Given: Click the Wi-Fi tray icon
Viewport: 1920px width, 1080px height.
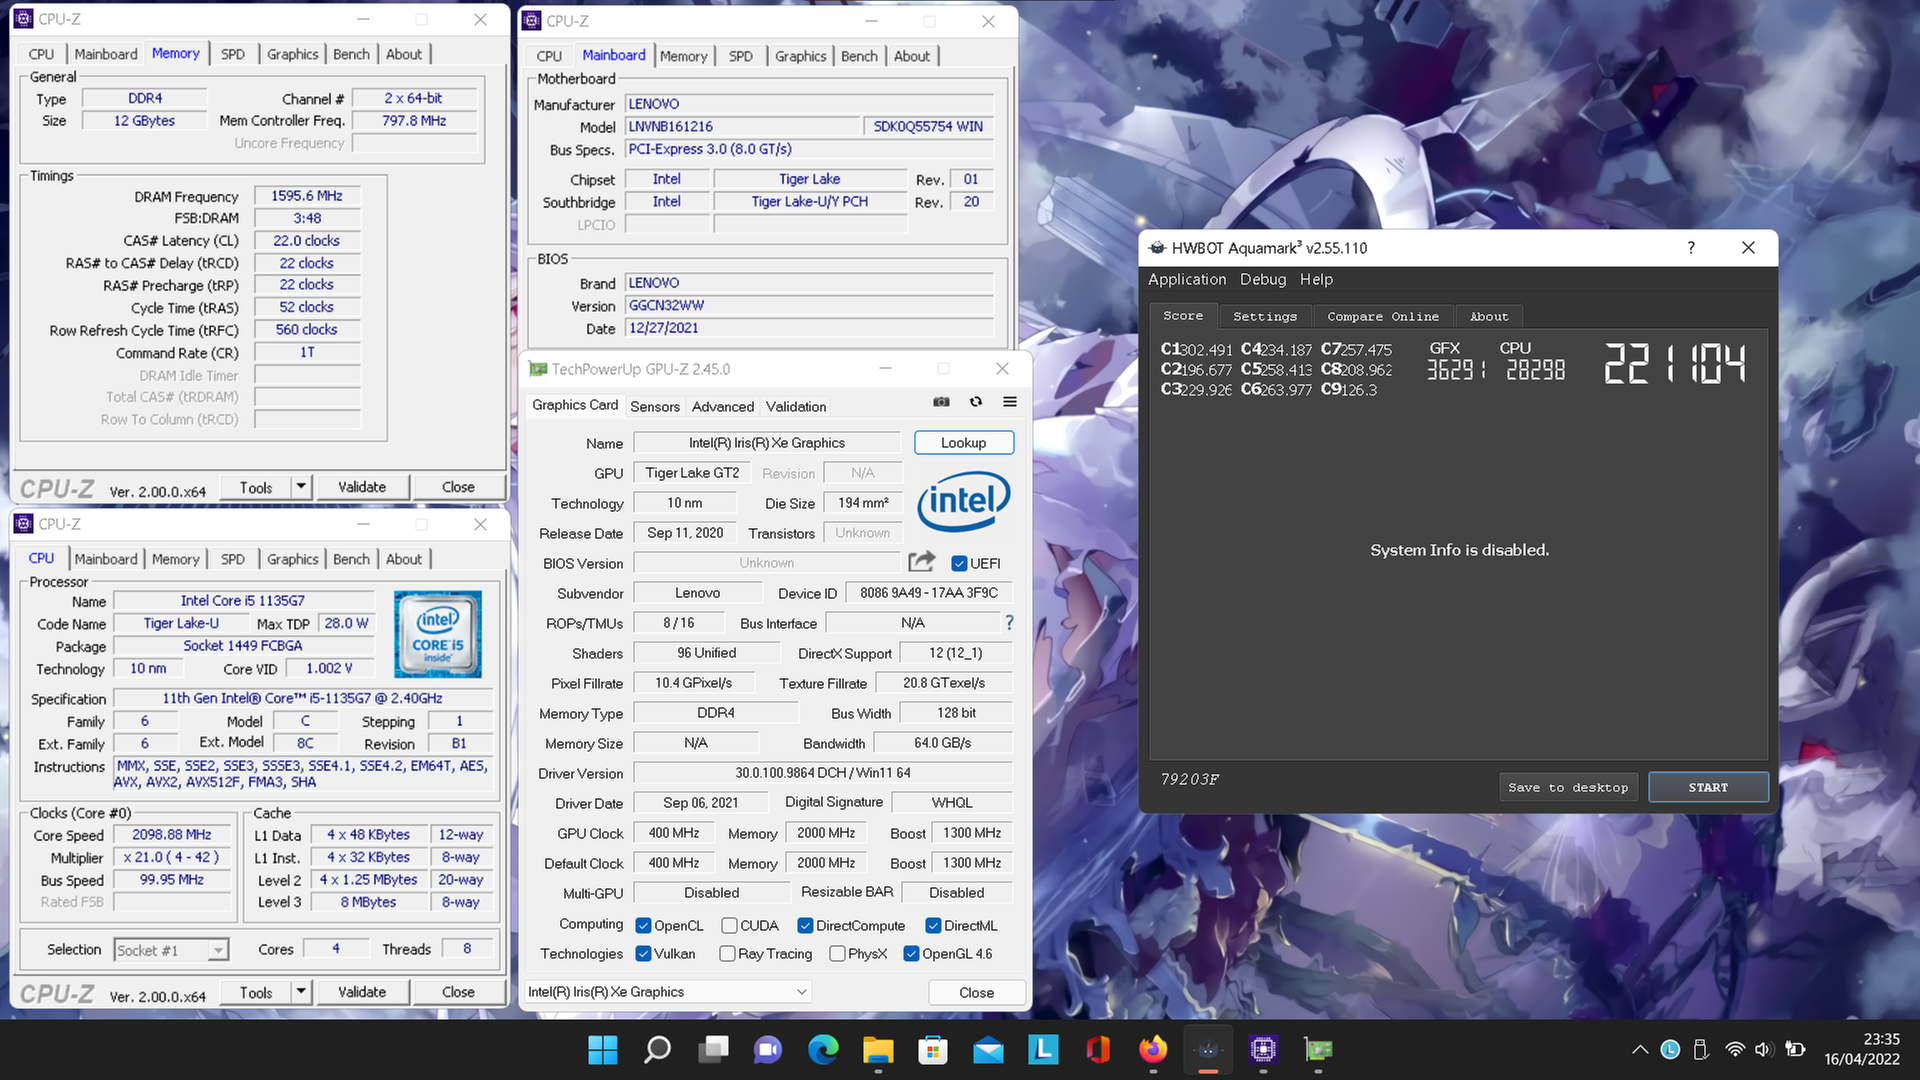Looking at the screenshot, I should tap(1735, 1049).
